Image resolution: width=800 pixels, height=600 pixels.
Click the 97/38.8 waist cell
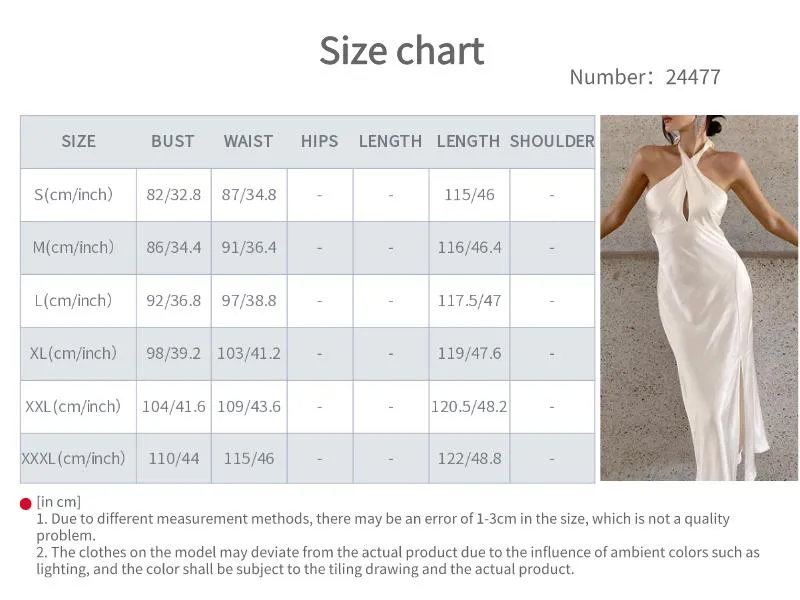pyautogui.click(x=249, y=301)
